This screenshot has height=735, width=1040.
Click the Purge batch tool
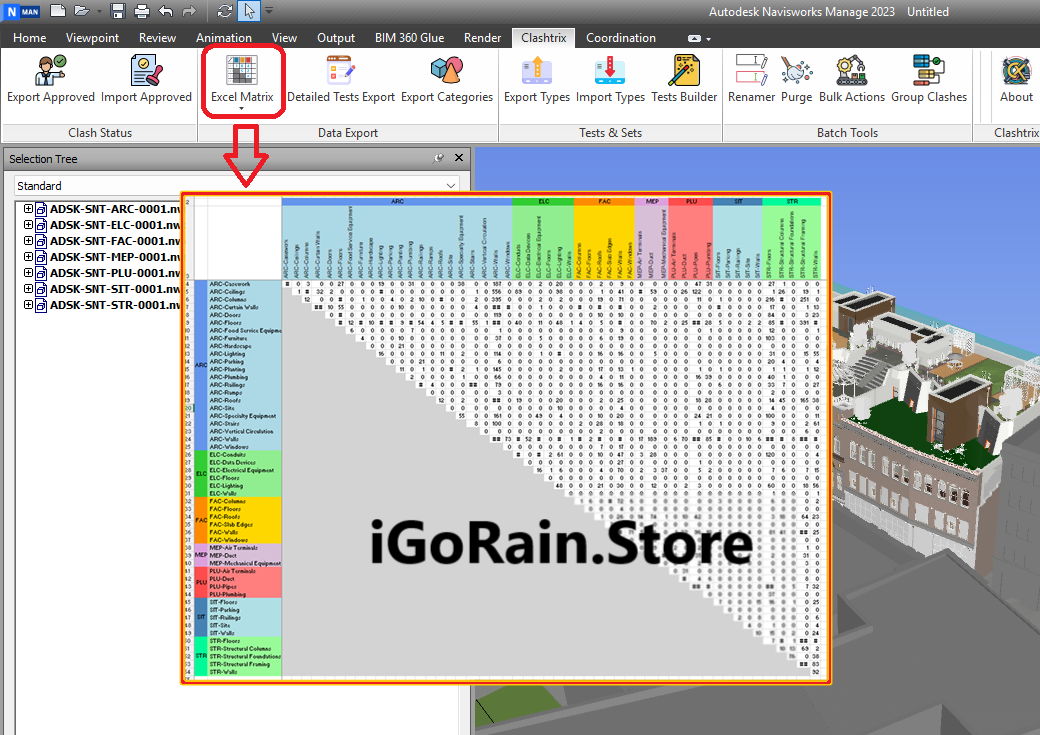pyautogui.click(x=796, y=78)
